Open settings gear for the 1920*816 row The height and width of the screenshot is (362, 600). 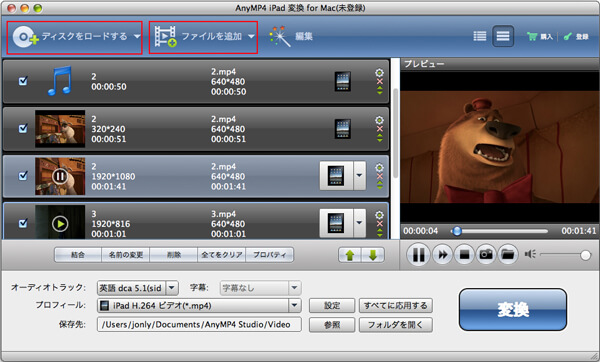(379, 215)
